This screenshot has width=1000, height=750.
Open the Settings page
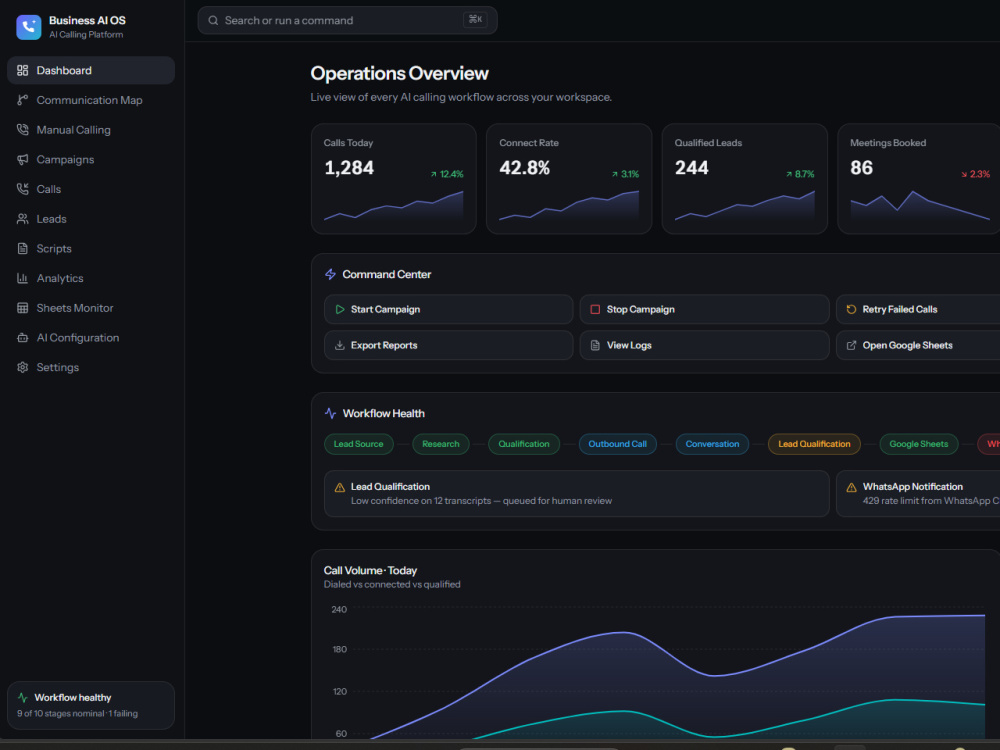click(x=91, y=367)
